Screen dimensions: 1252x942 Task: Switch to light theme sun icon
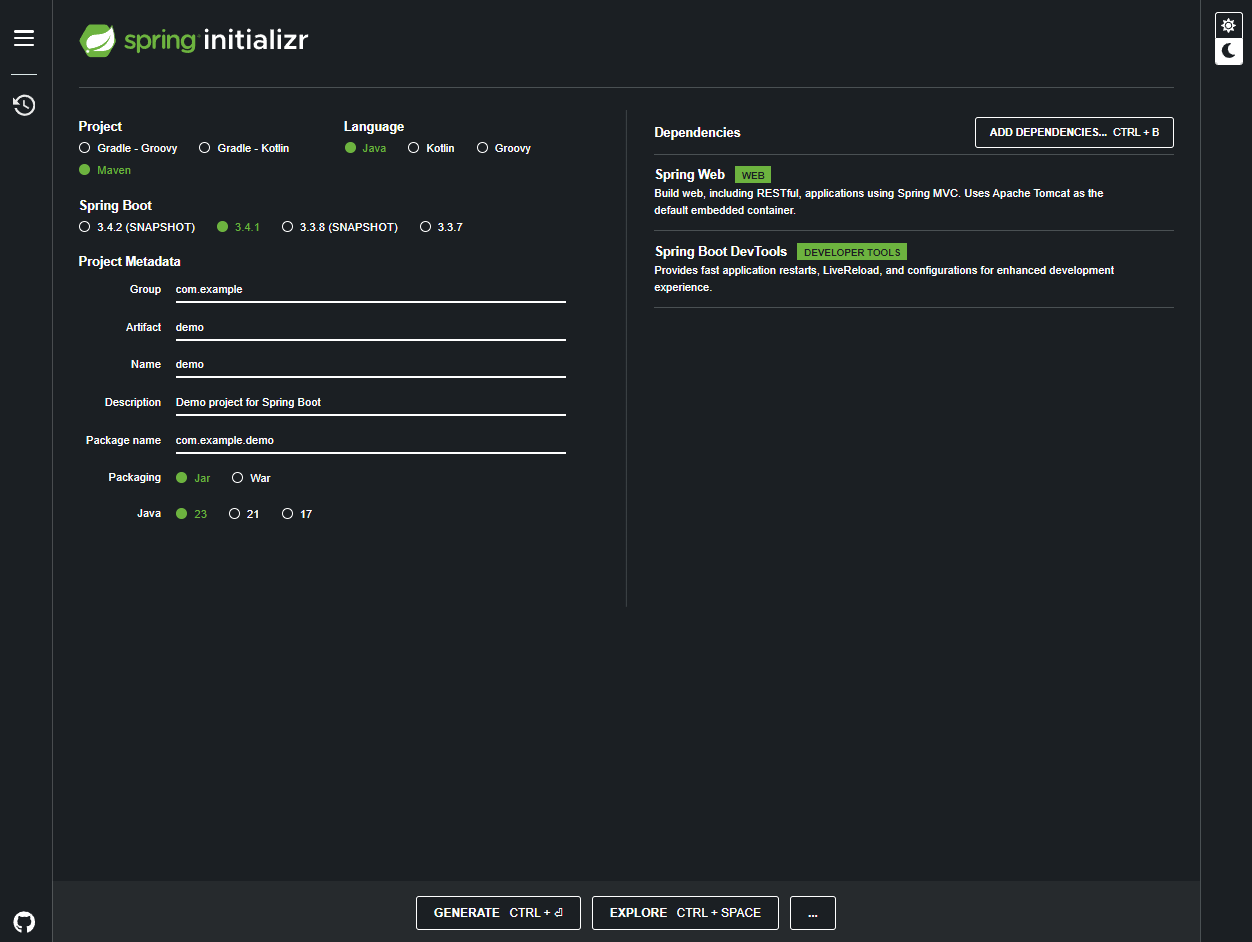1229,25
